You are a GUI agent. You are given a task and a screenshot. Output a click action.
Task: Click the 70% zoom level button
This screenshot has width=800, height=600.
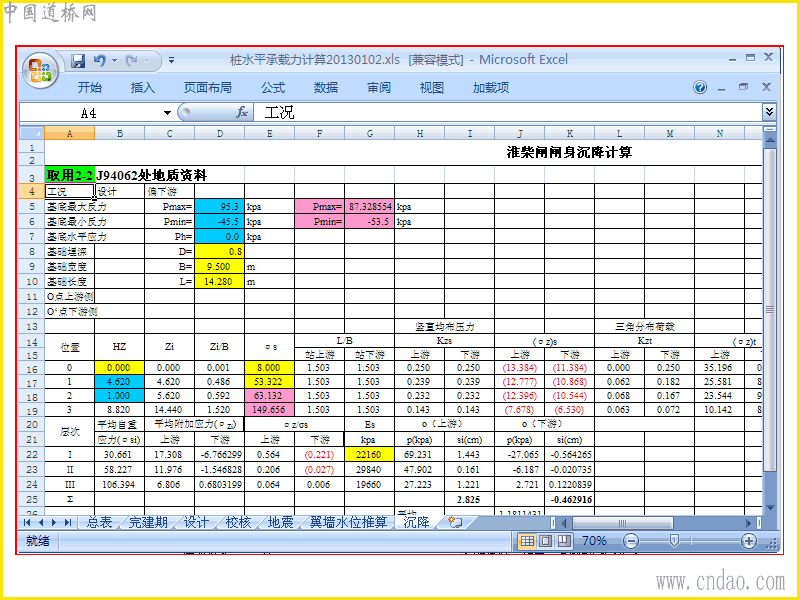(x=594, y=541)
